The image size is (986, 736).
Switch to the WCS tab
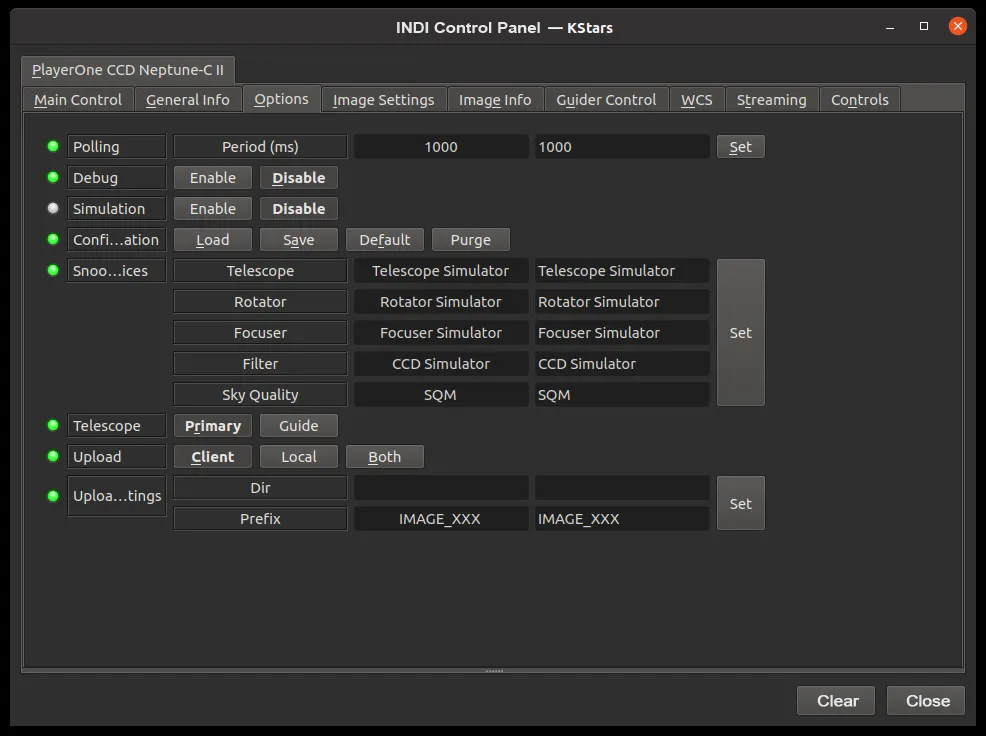[697, 100]
